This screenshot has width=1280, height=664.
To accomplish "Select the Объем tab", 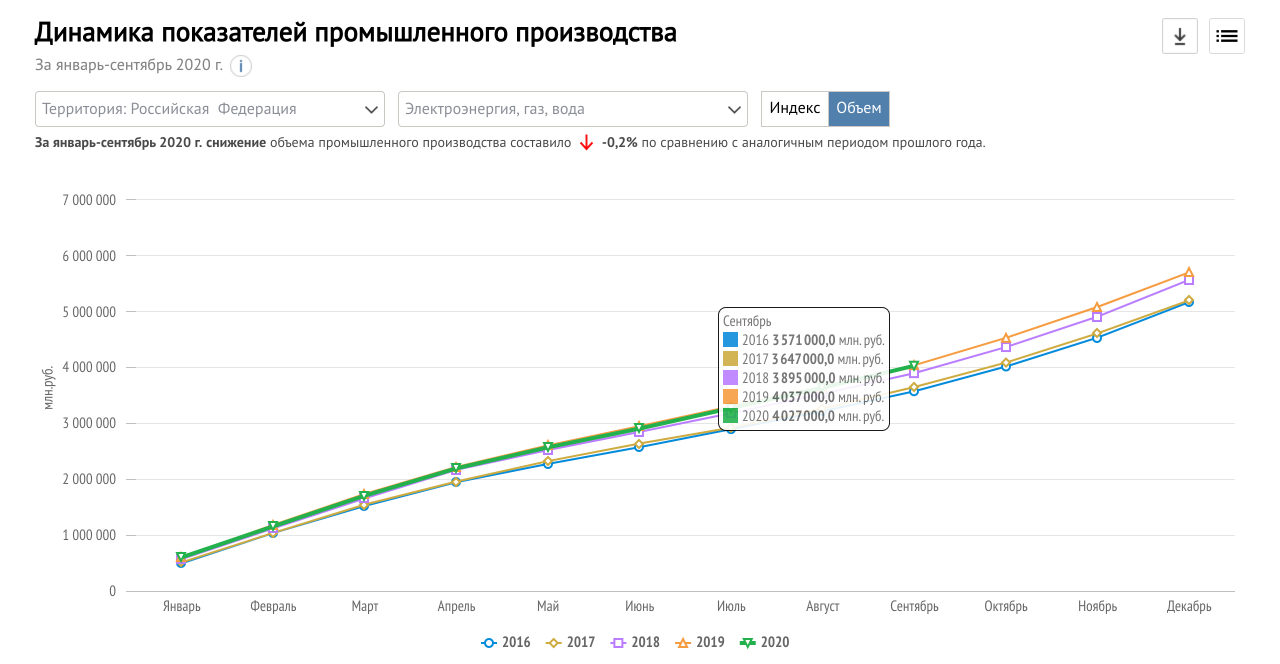I will [859, 109].
